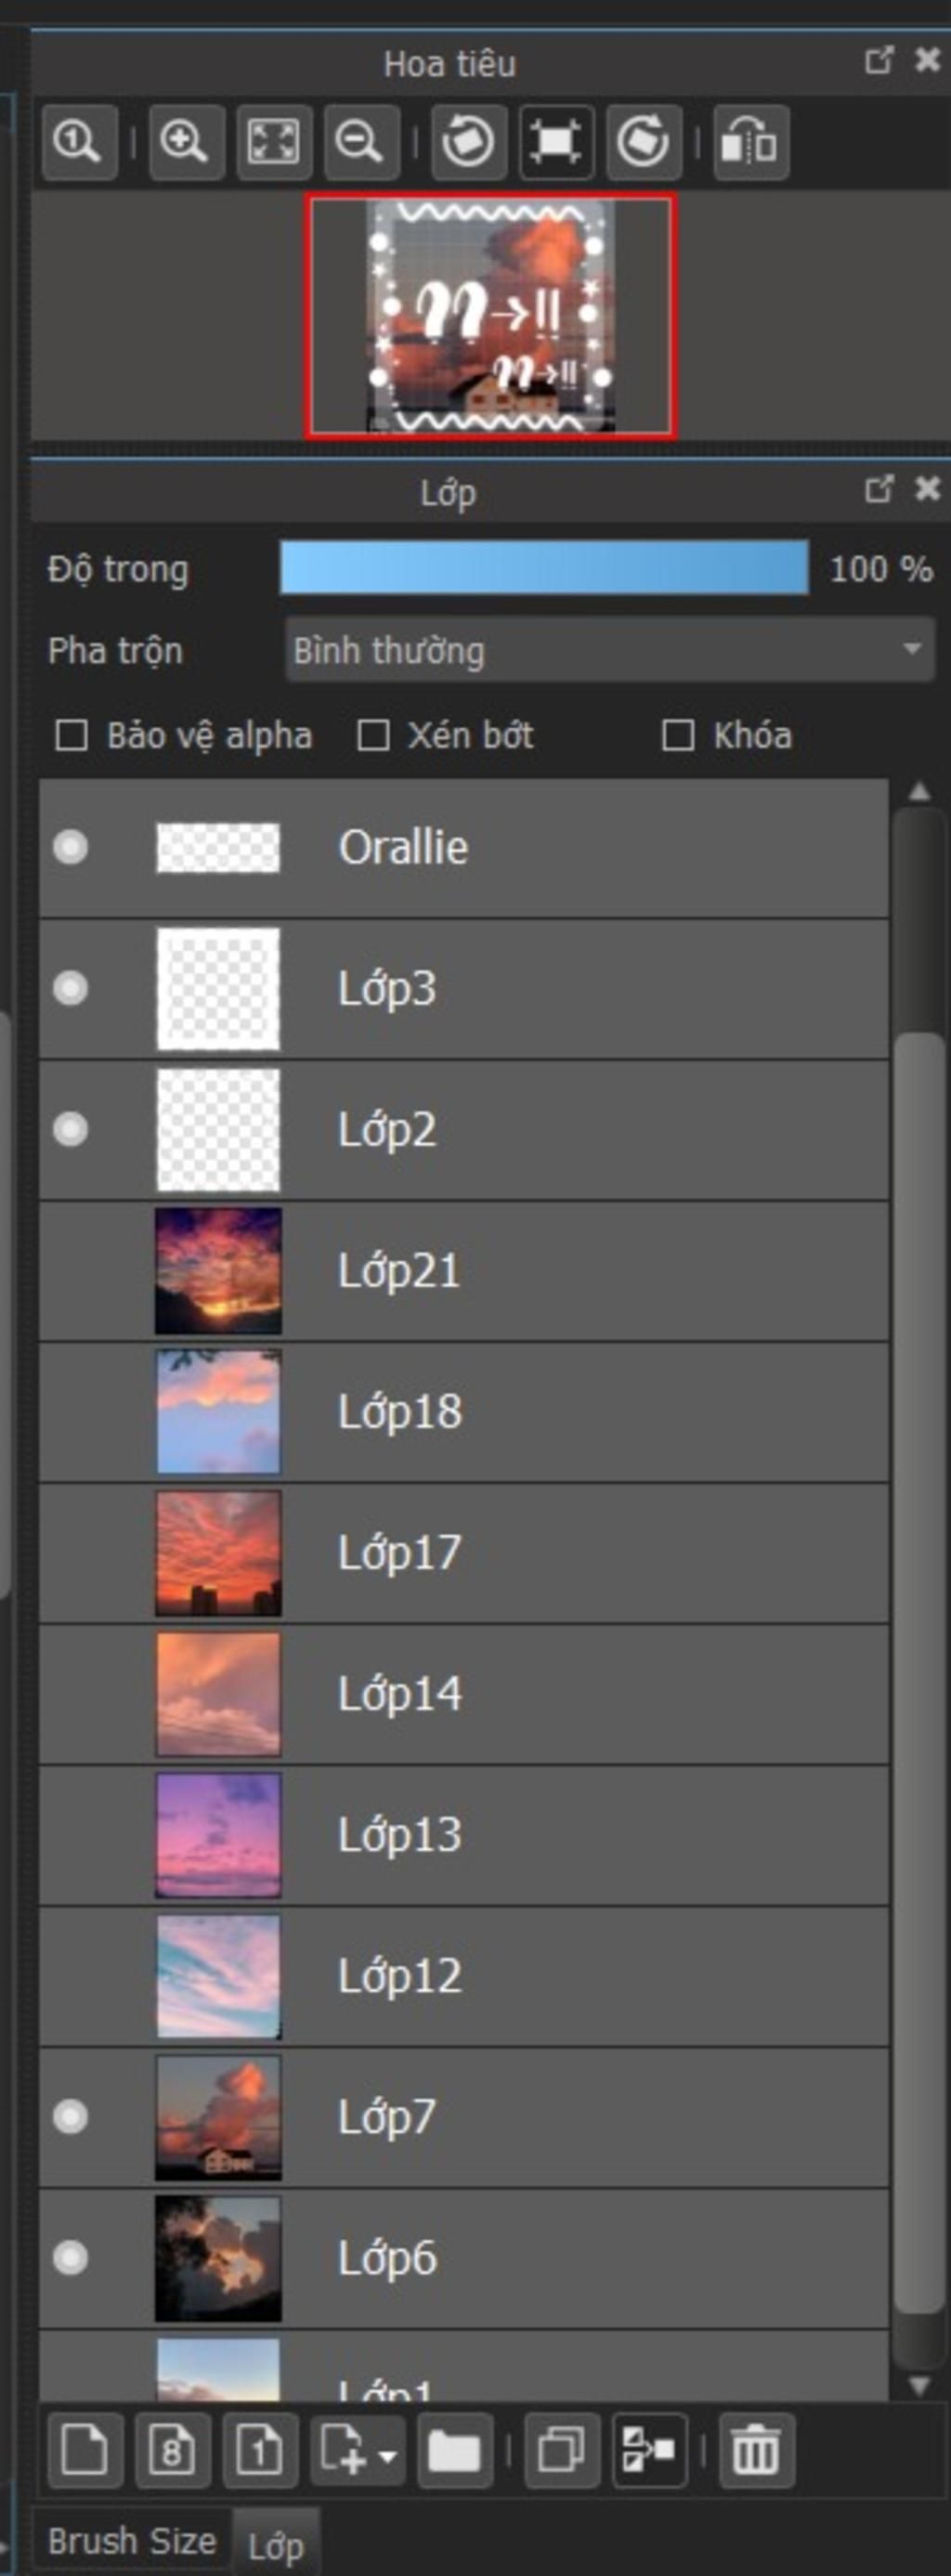Delete the layer using the trash icon
Image resolution: width=951 pixels, height=2576 pixels.
point(756,2450)
